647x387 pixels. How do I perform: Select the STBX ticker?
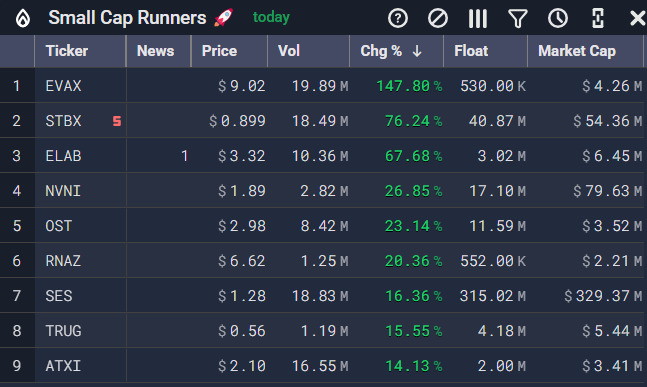[x=64, y=121]
